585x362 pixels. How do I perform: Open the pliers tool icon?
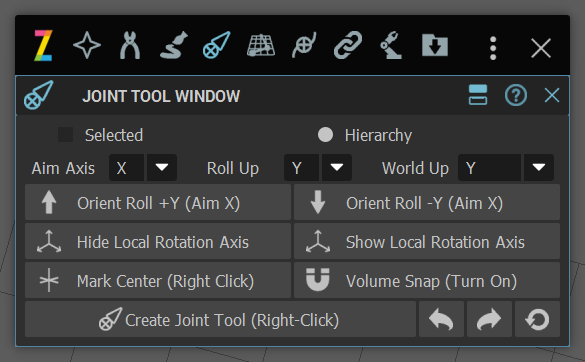[x=130, y=46]
